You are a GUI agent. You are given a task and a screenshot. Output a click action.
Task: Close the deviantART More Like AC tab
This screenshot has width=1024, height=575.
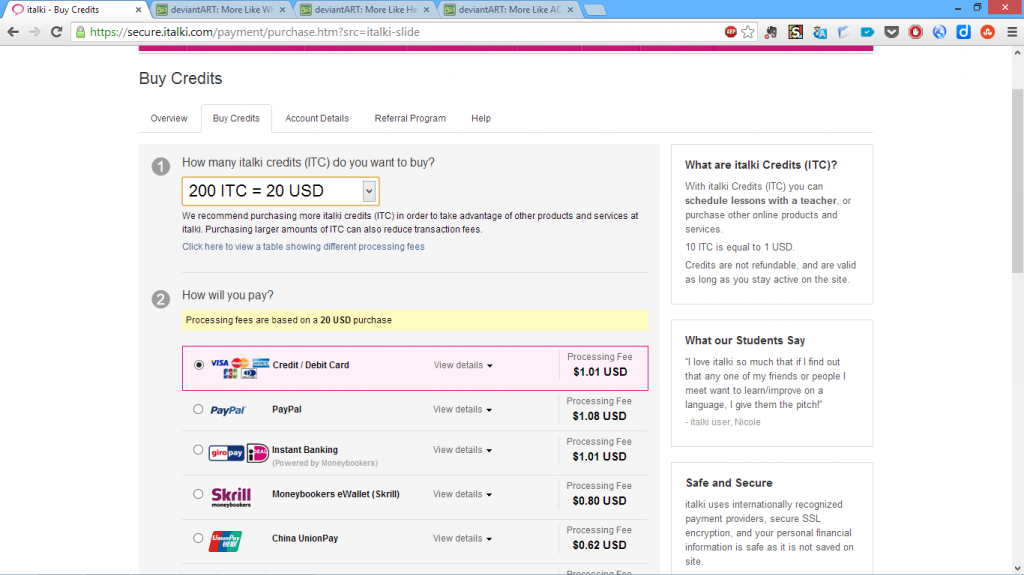570,10
